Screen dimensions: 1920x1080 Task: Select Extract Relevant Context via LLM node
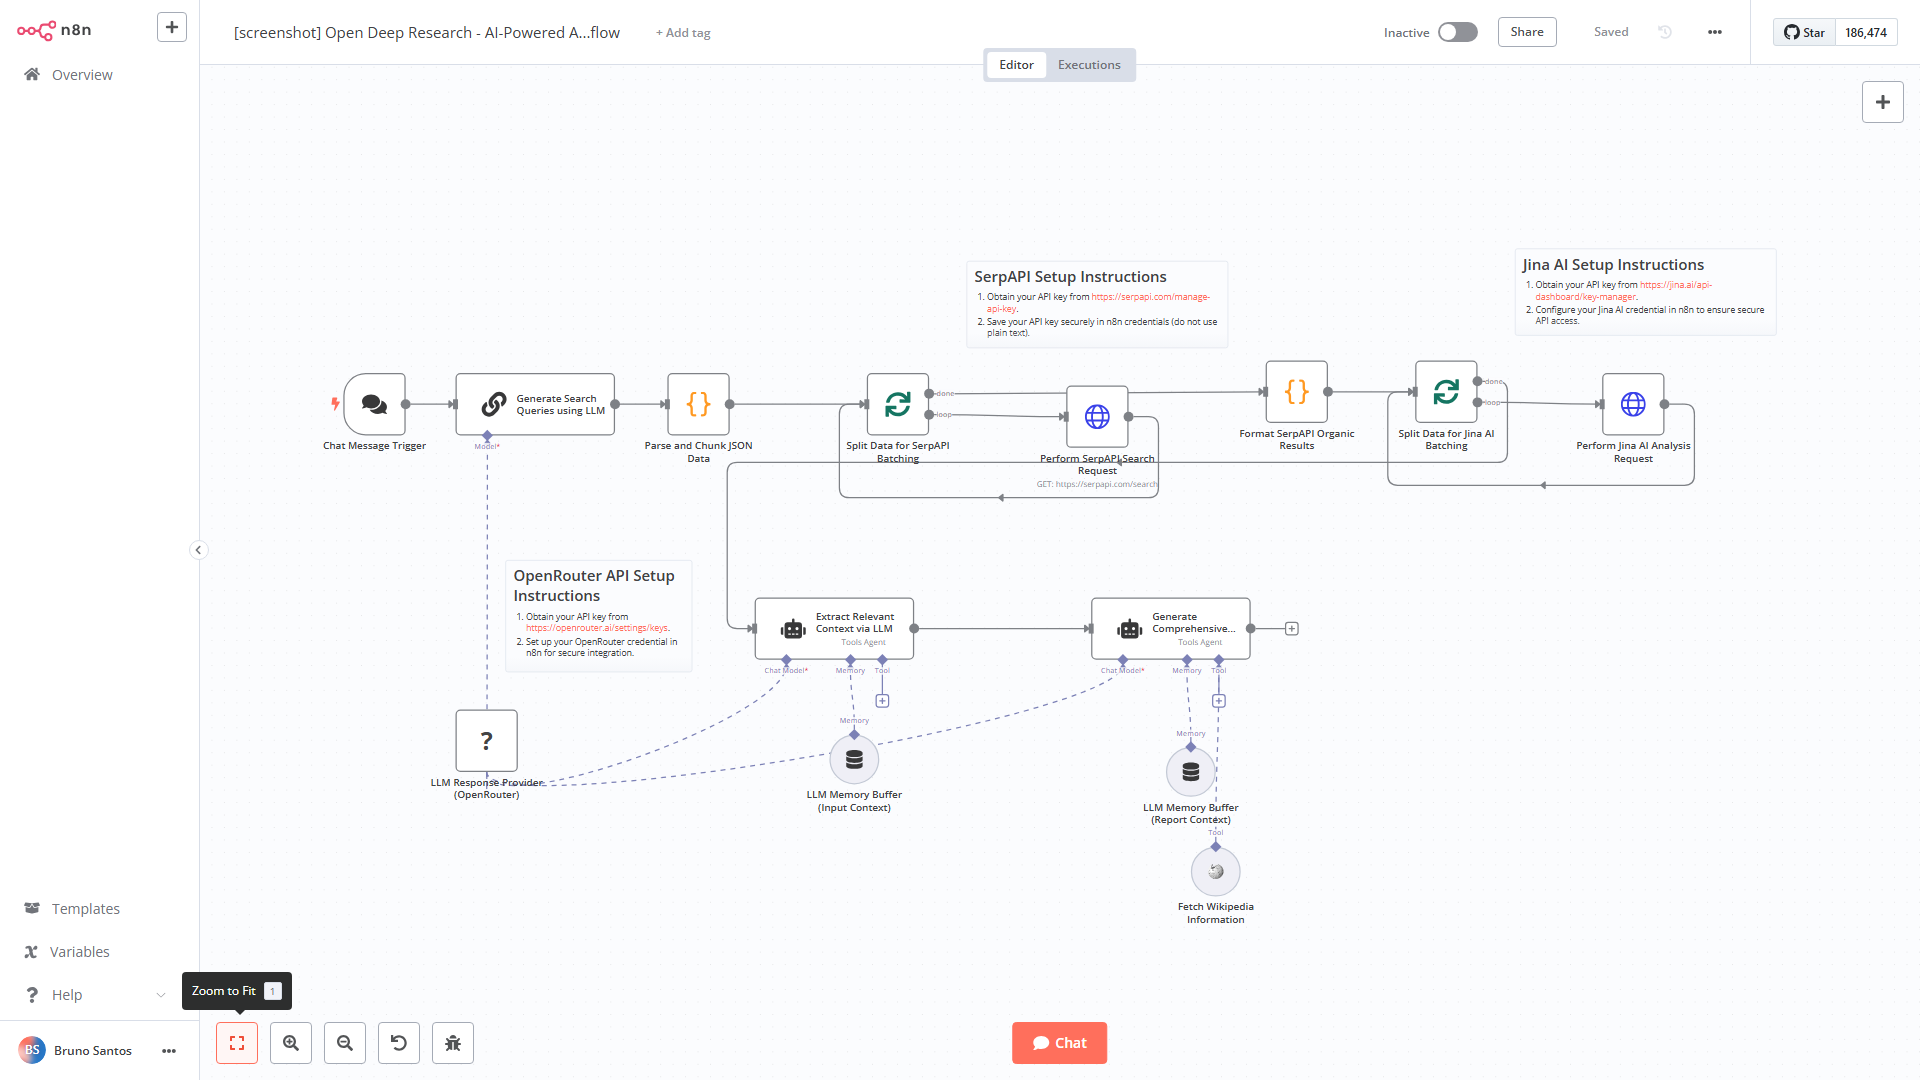coord(834,629)
